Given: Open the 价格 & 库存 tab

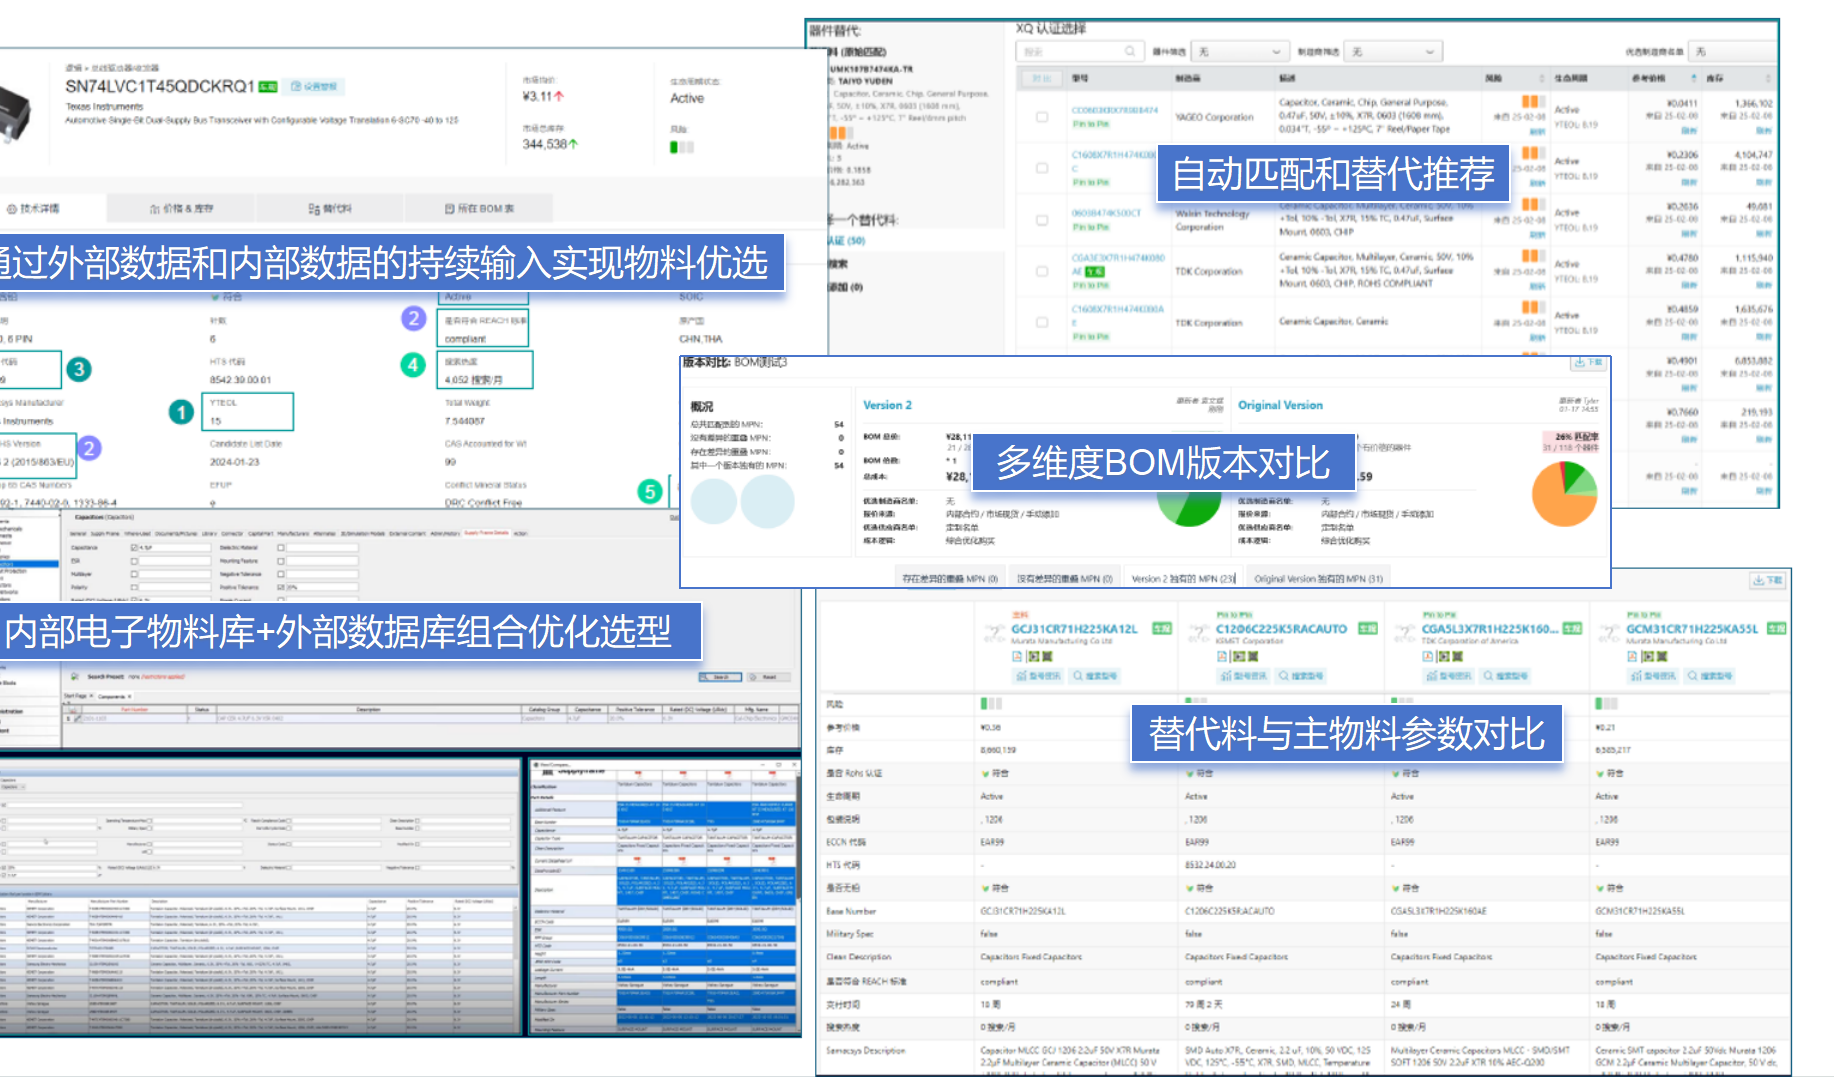Looking at the screenshot, I should [x=181, y=208].
